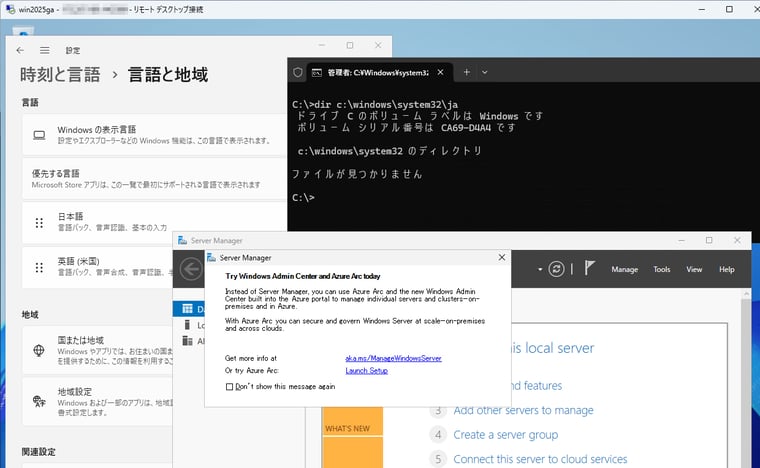Open a new terminal tab with plus
This screenshot has width=760, height=468.
click(466, 72)
